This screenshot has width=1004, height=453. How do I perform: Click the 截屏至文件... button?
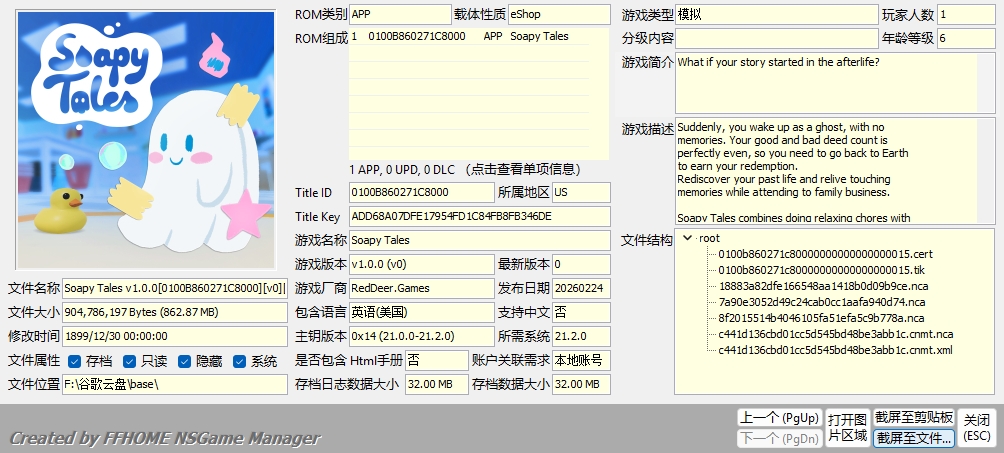tap(914, 438)
